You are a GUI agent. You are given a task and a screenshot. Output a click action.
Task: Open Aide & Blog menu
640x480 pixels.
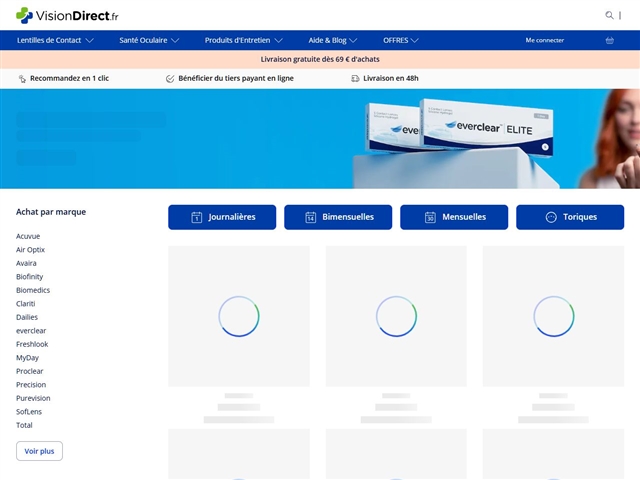pos(327,40)
